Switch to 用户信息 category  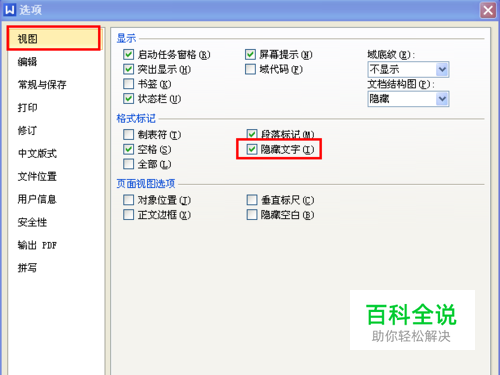pyautogui.click(x=37, y=199)
